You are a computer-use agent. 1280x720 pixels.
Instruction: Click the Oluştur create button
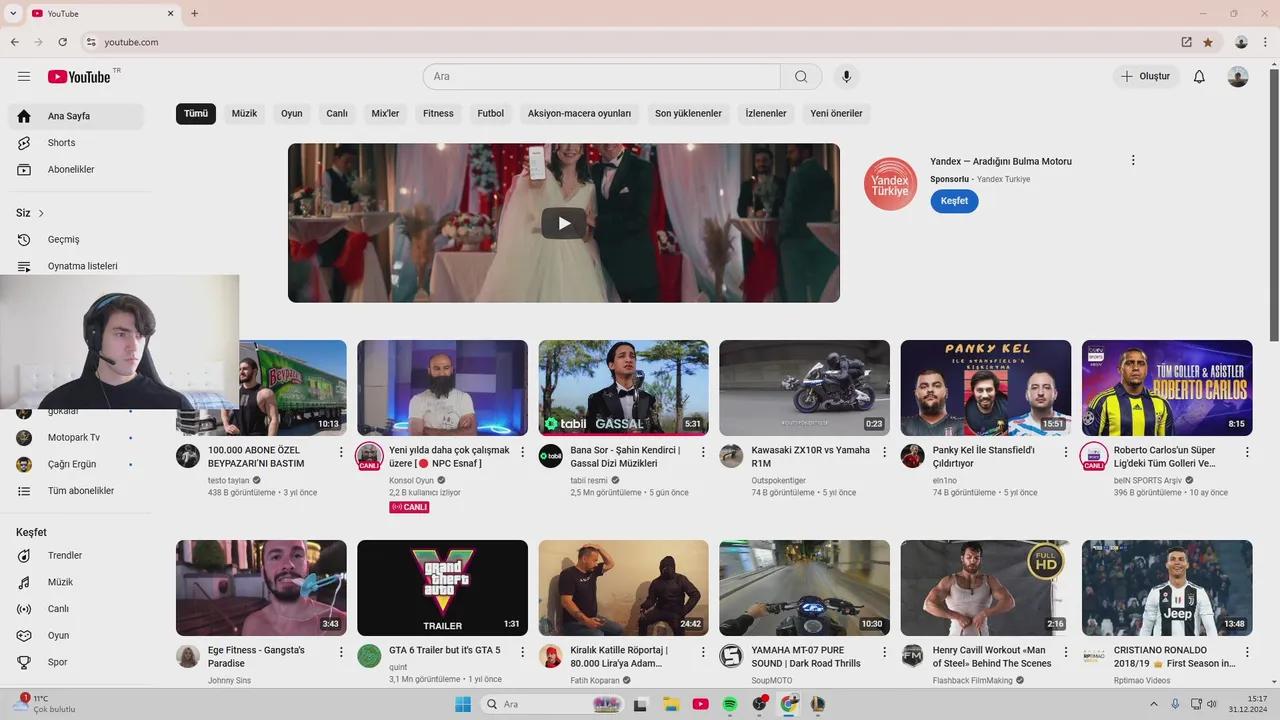[x=1146, y=77]
